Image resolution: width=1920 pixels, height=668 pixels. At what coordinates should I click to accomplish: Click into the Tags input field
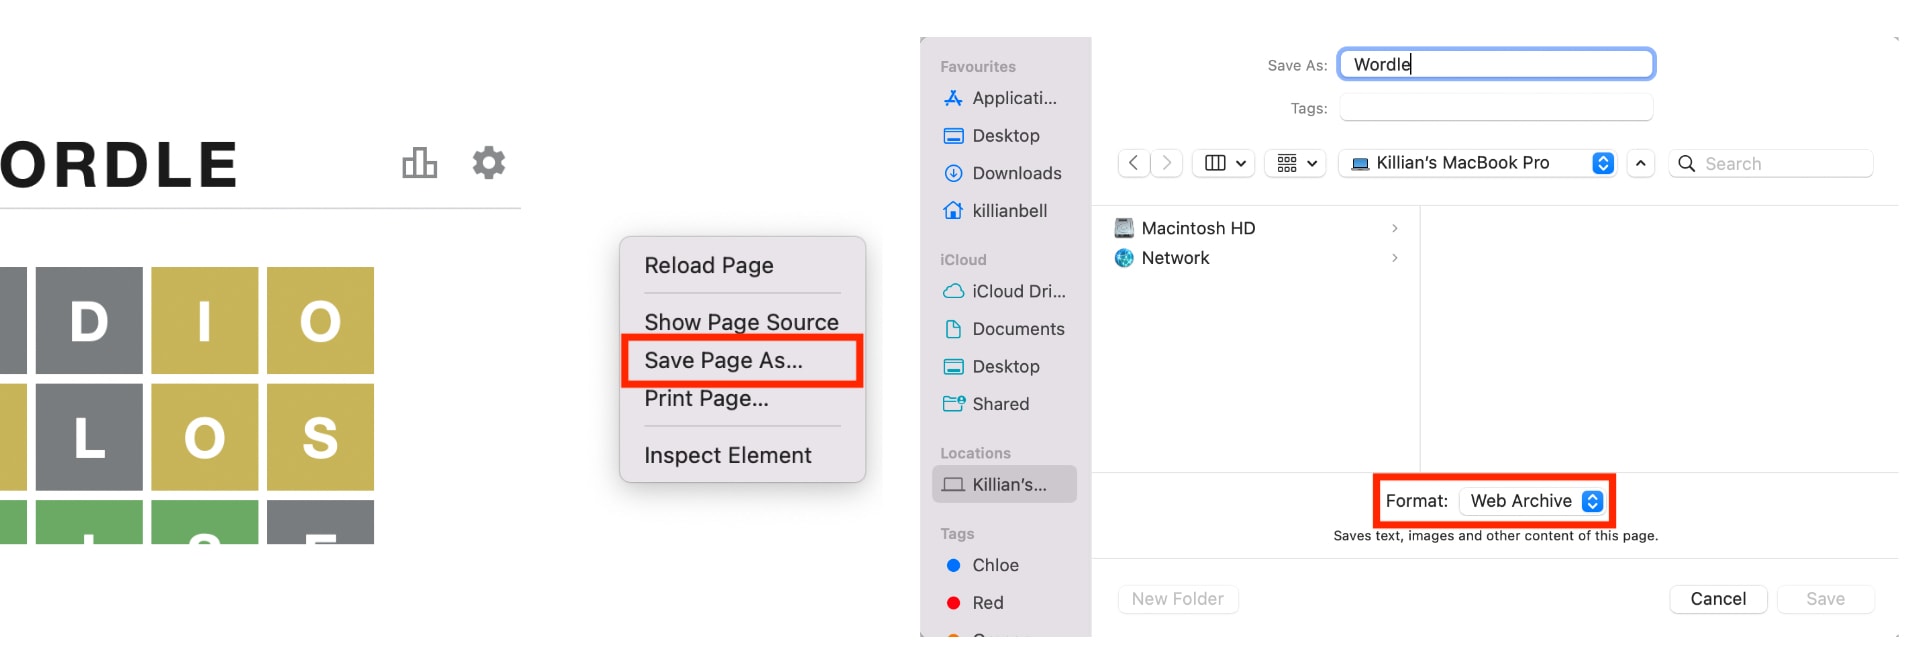pos(1495,108)
